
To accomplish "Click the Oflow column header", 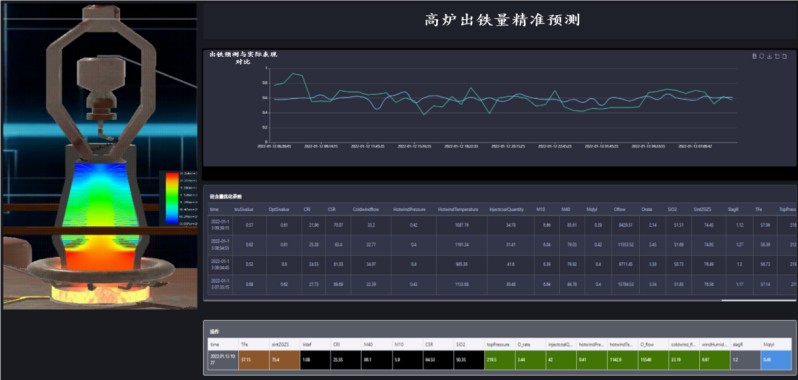I will [x=619, y=209].
